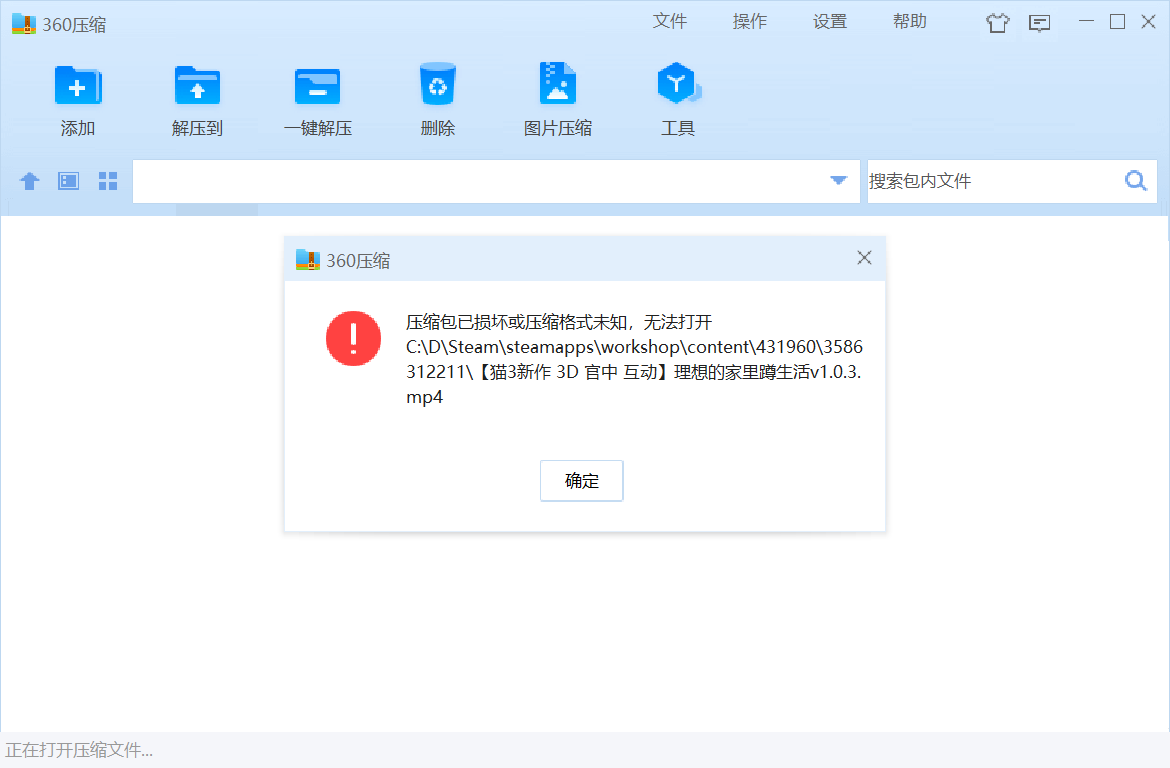Viewport: 1170px width, 768px height.
Task: Click the 解压到 (Extract to) icon
Action: (197, 87)
